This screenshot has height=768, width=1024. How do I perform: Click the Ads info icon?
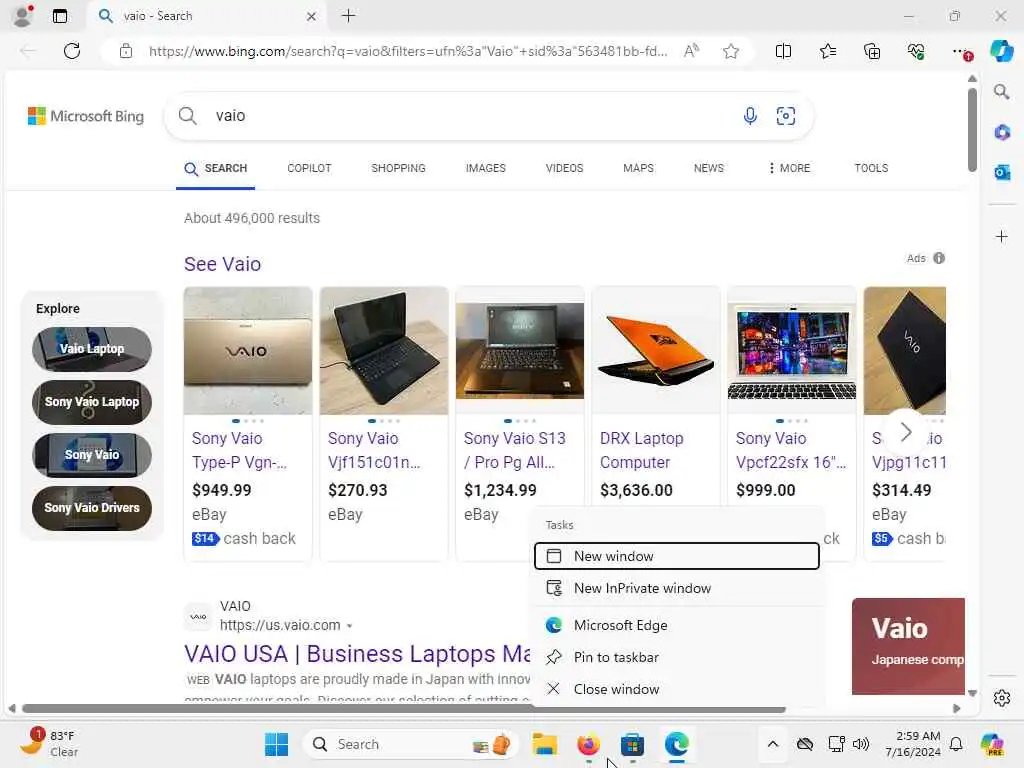tap(939, 258)
